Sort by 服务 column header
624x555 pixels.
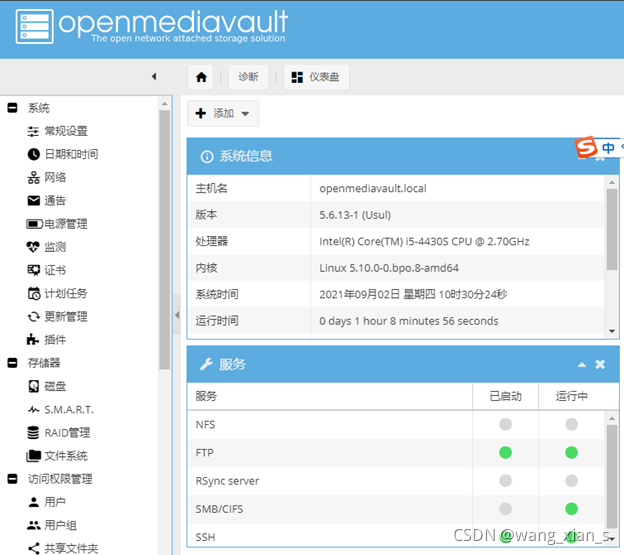click(x=330, y=396)
